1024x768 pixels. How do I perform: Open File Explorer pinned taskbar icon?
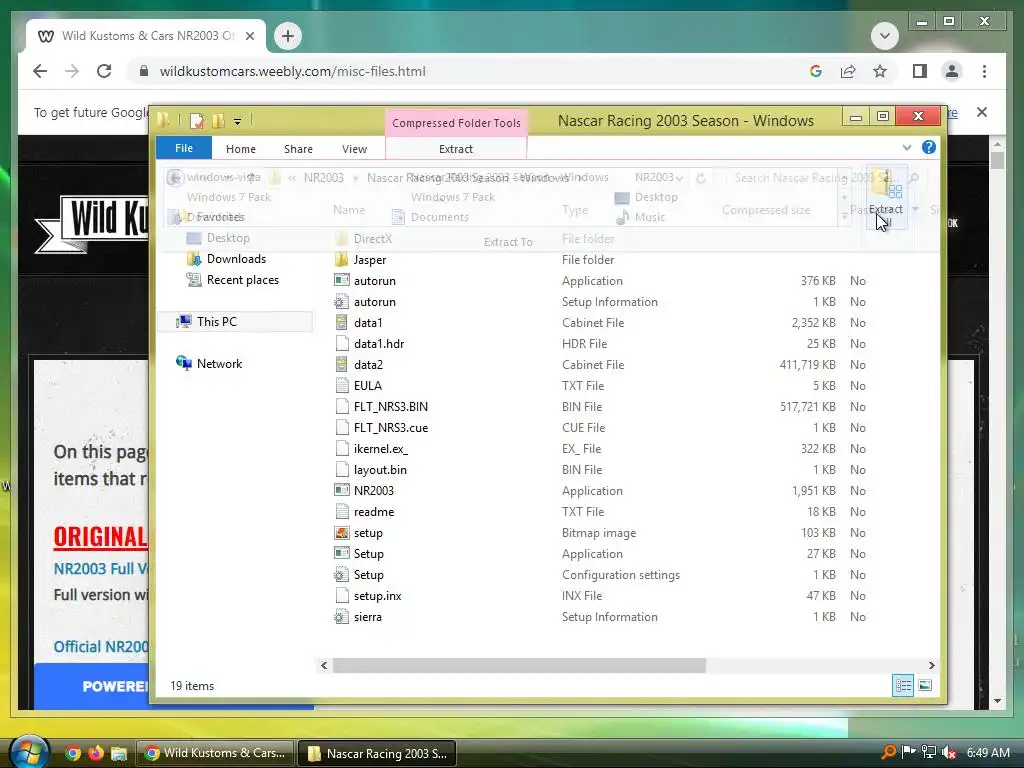point(118,753)
